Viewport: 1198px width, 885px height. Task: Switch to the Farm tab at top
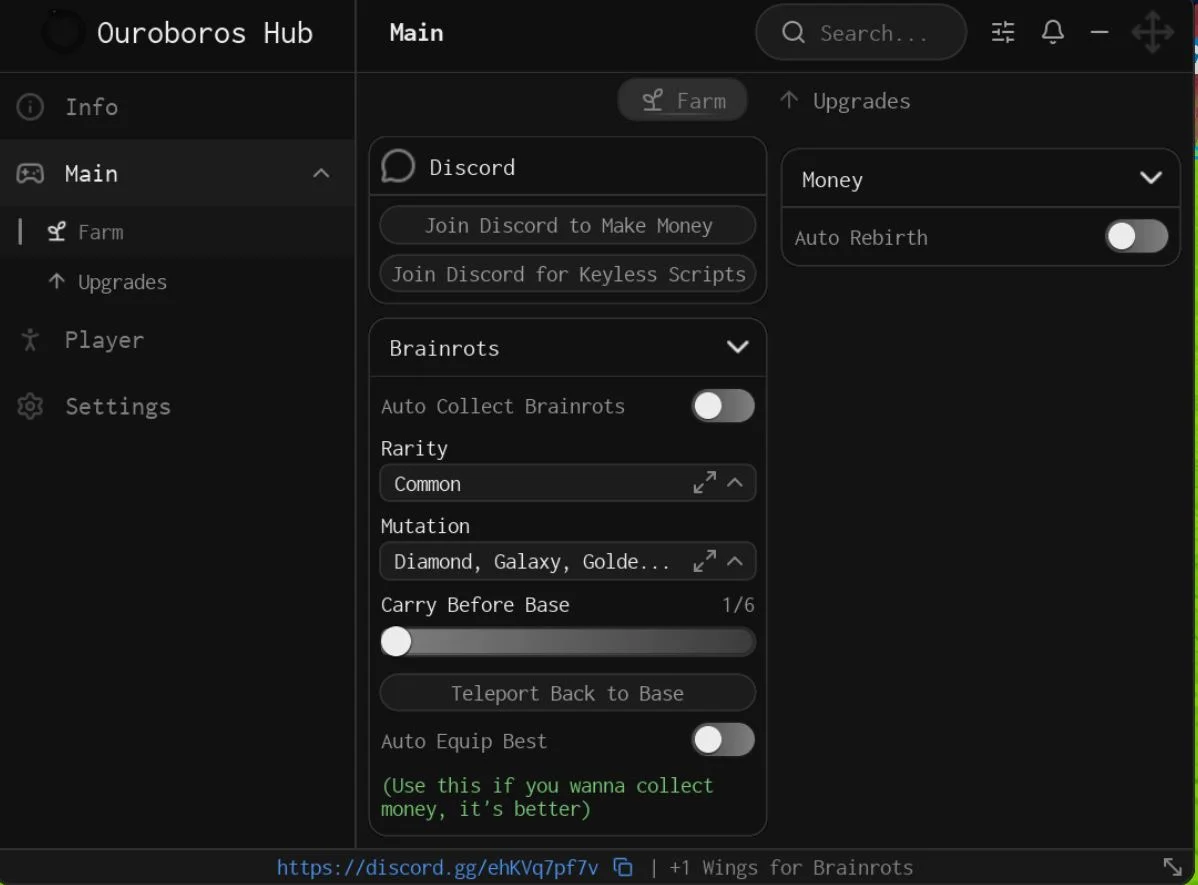pos(682,99)
